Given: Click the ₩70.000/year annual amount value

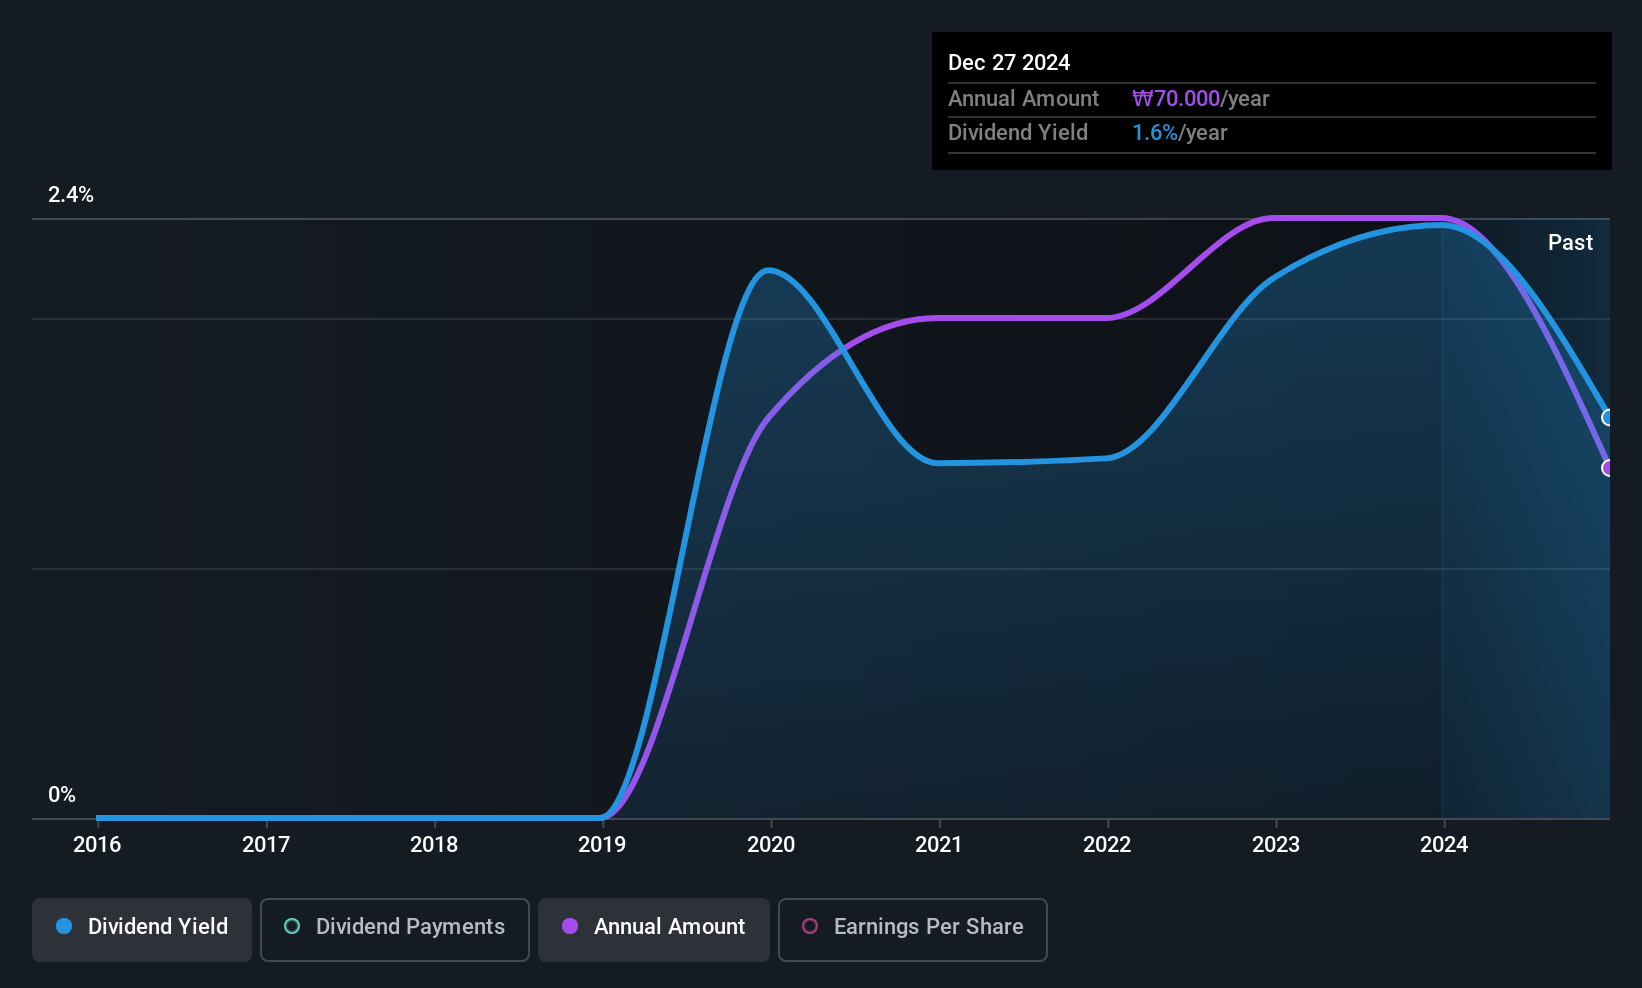Looking at the screenshot, I should pyautogui.click(x=1200, y=98).
